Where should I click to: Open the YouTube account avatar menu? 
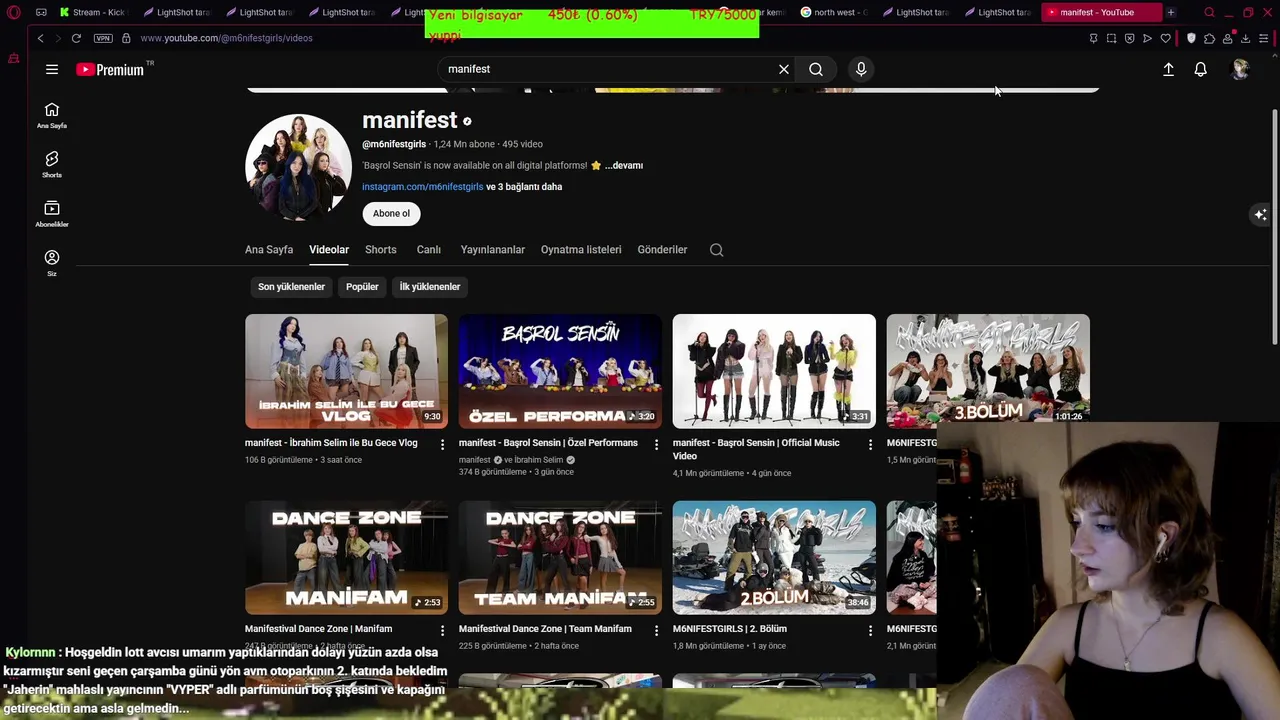[1240, 69]
